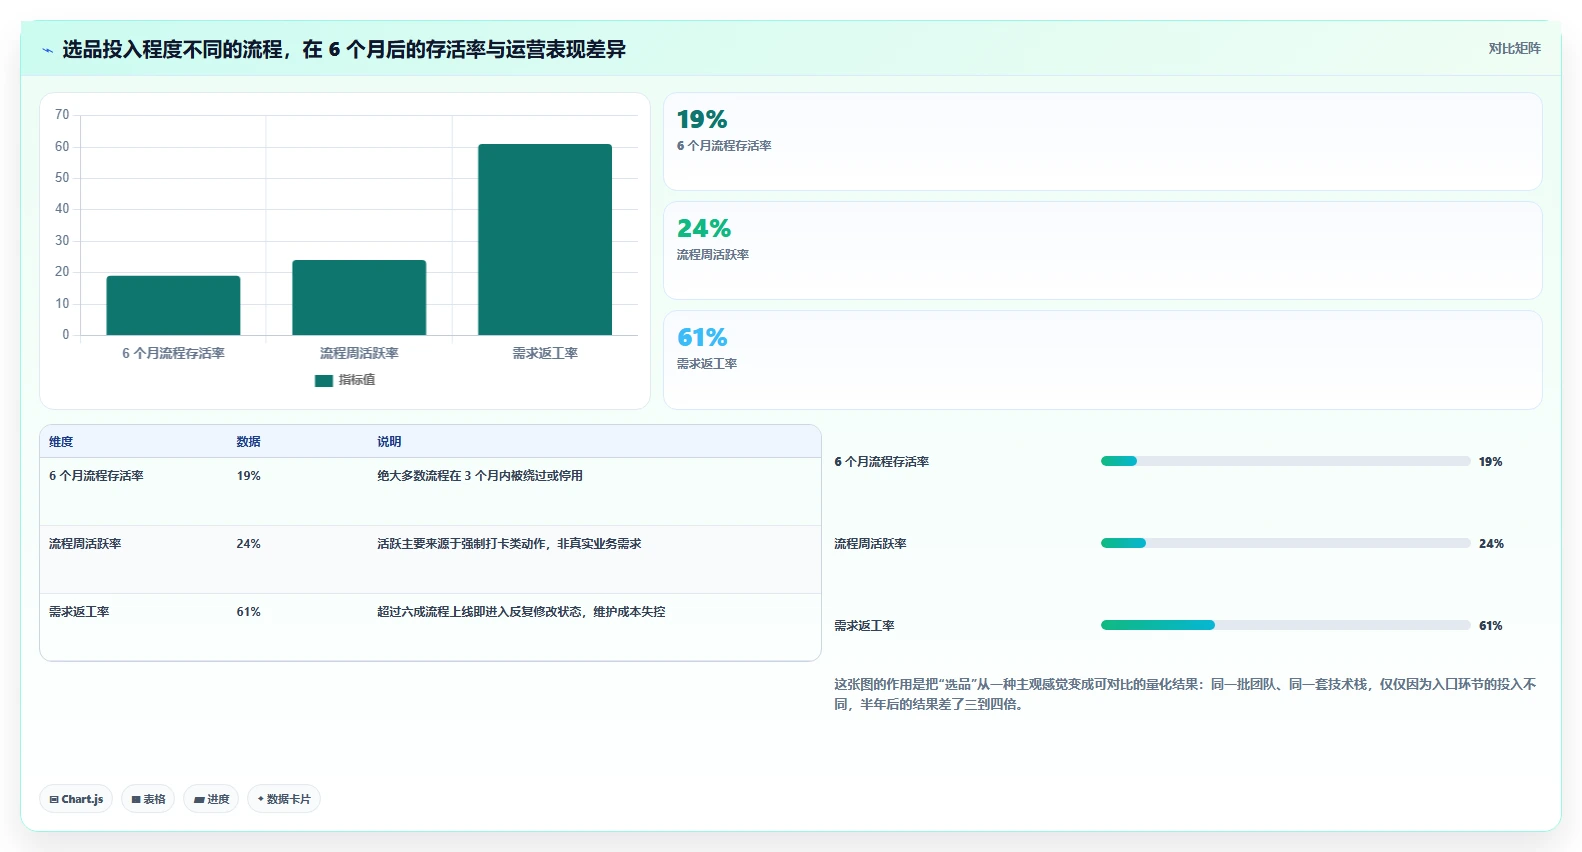Click description 绝大多数流程在 3 个月内被绕过或停用
Viewport: 1582px width, 852px height.
480,476
